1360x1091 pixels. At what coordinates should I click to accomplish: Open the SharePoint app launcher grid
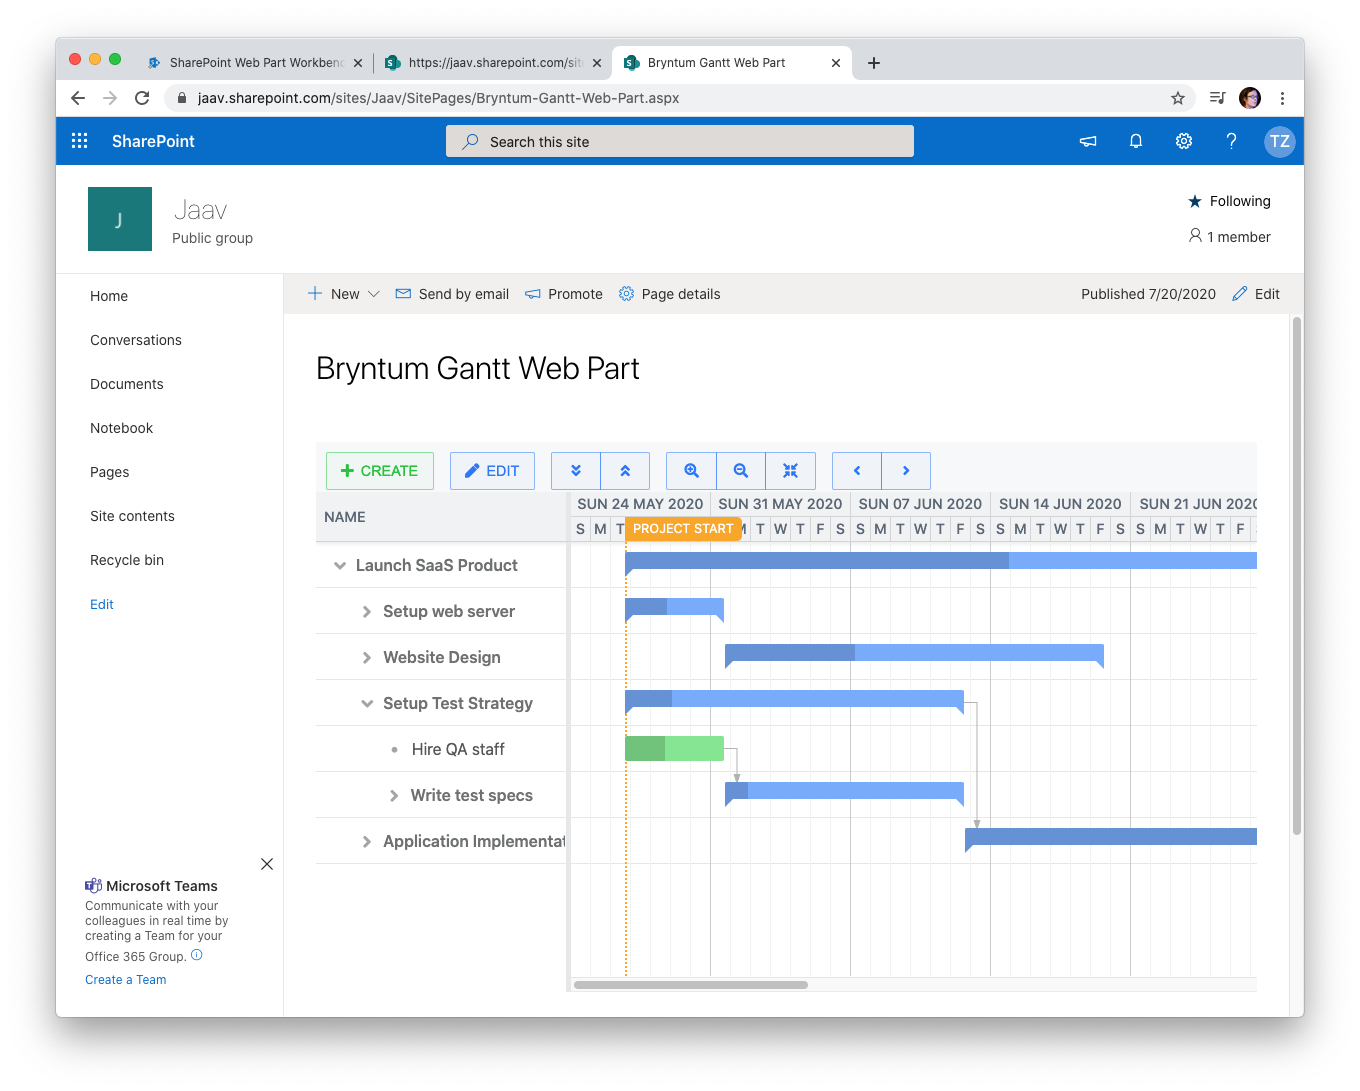(80, 141)
